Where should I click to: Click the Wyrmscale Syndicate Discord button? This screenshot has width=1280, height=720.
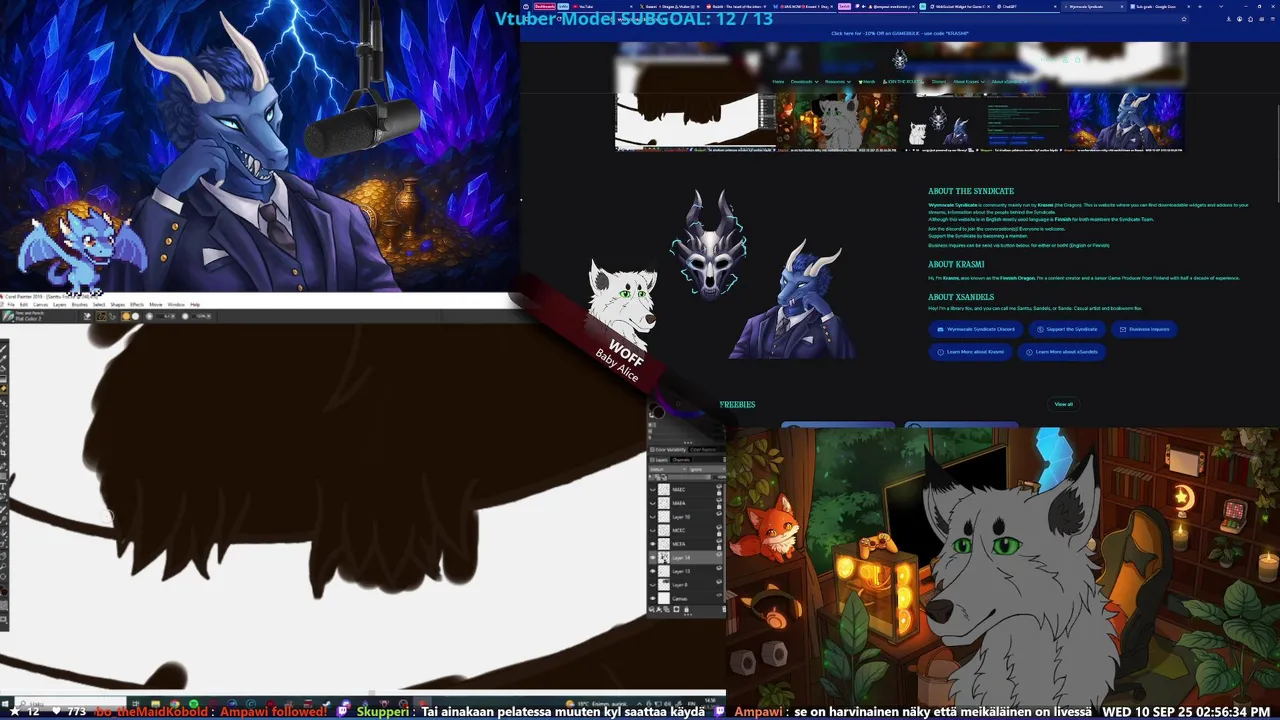pyautogui.click(x=975, y=329)
